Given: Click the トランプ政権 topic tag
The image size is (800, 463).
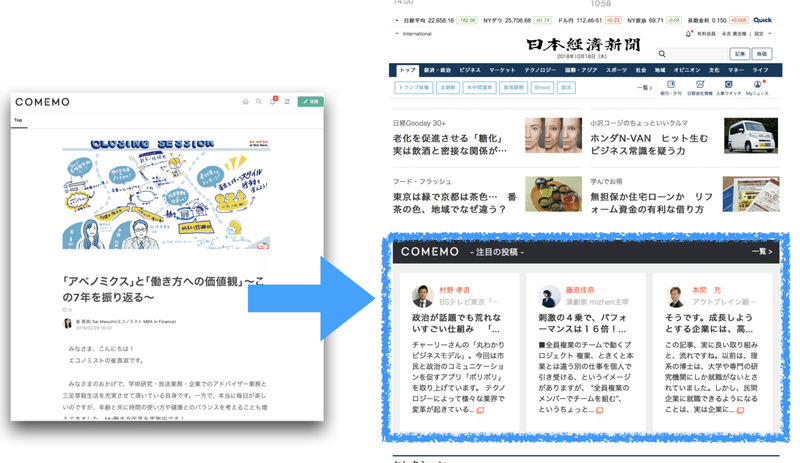Looking at the screenshot, I should (x=413, y=88).
